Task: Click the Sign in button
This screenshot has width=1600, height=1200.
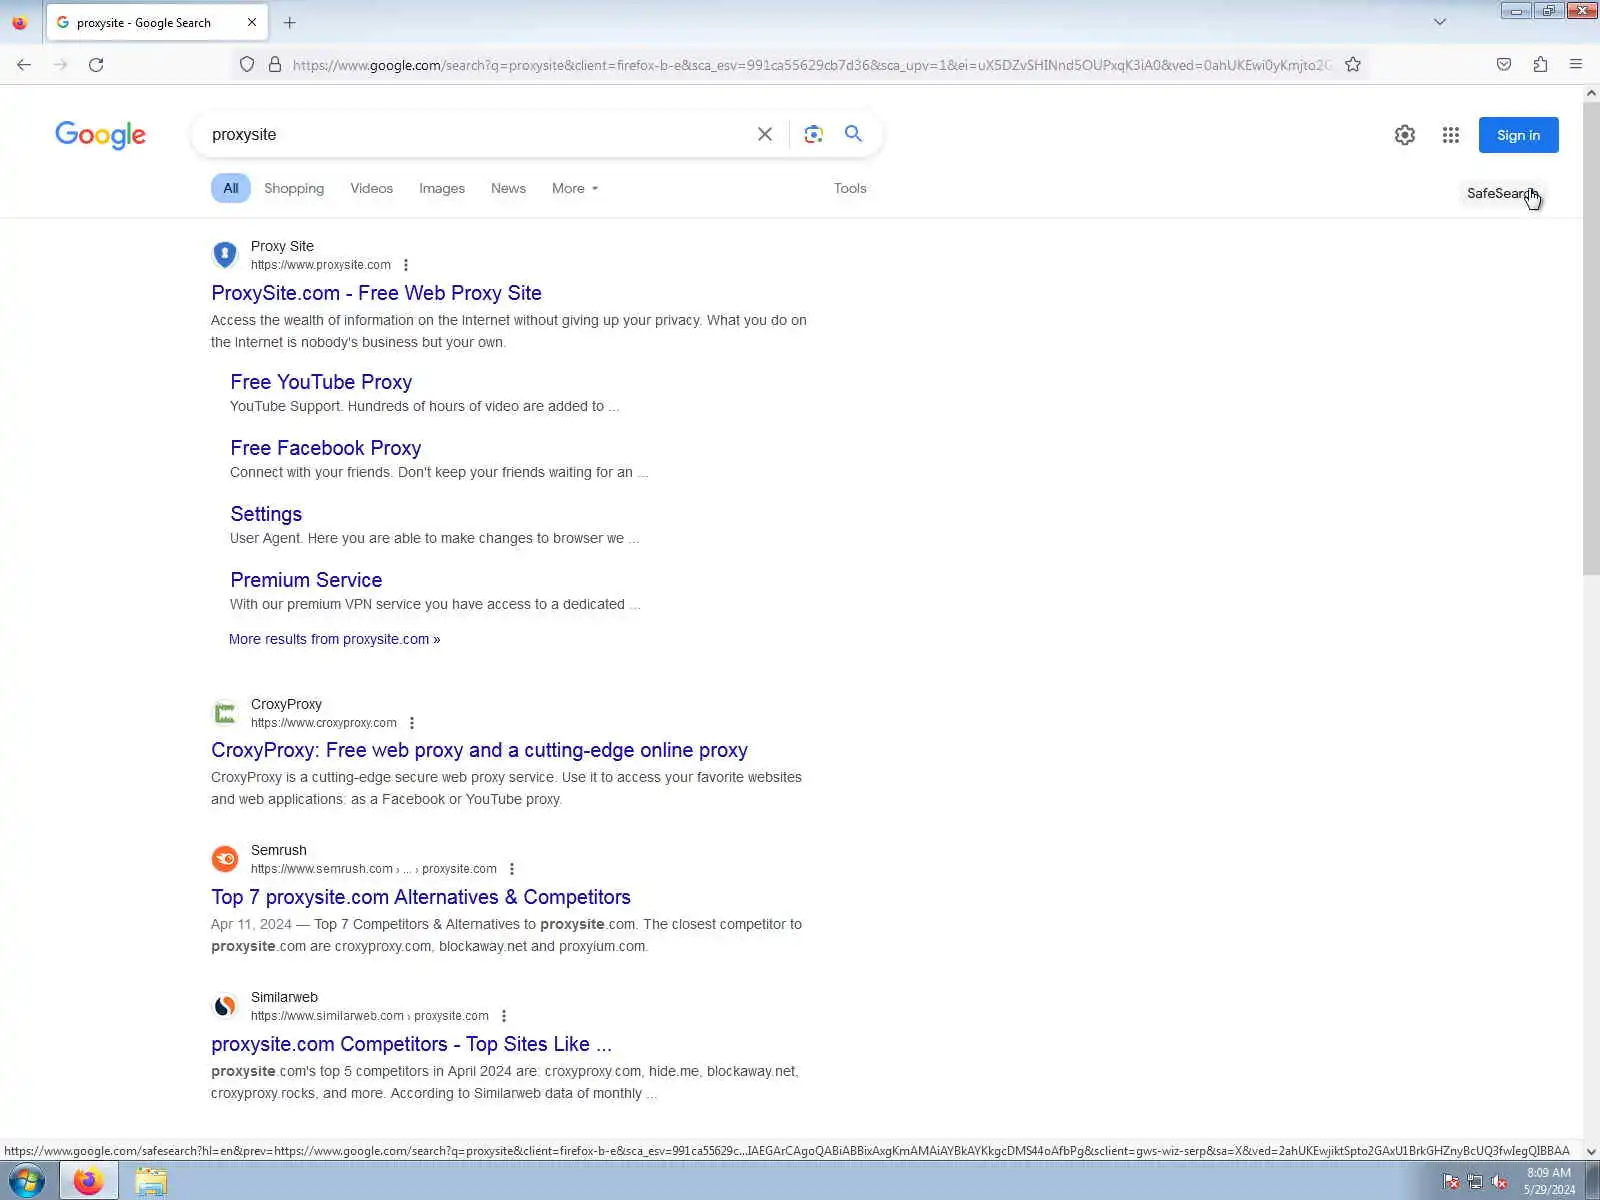Action: [1518, 135]
